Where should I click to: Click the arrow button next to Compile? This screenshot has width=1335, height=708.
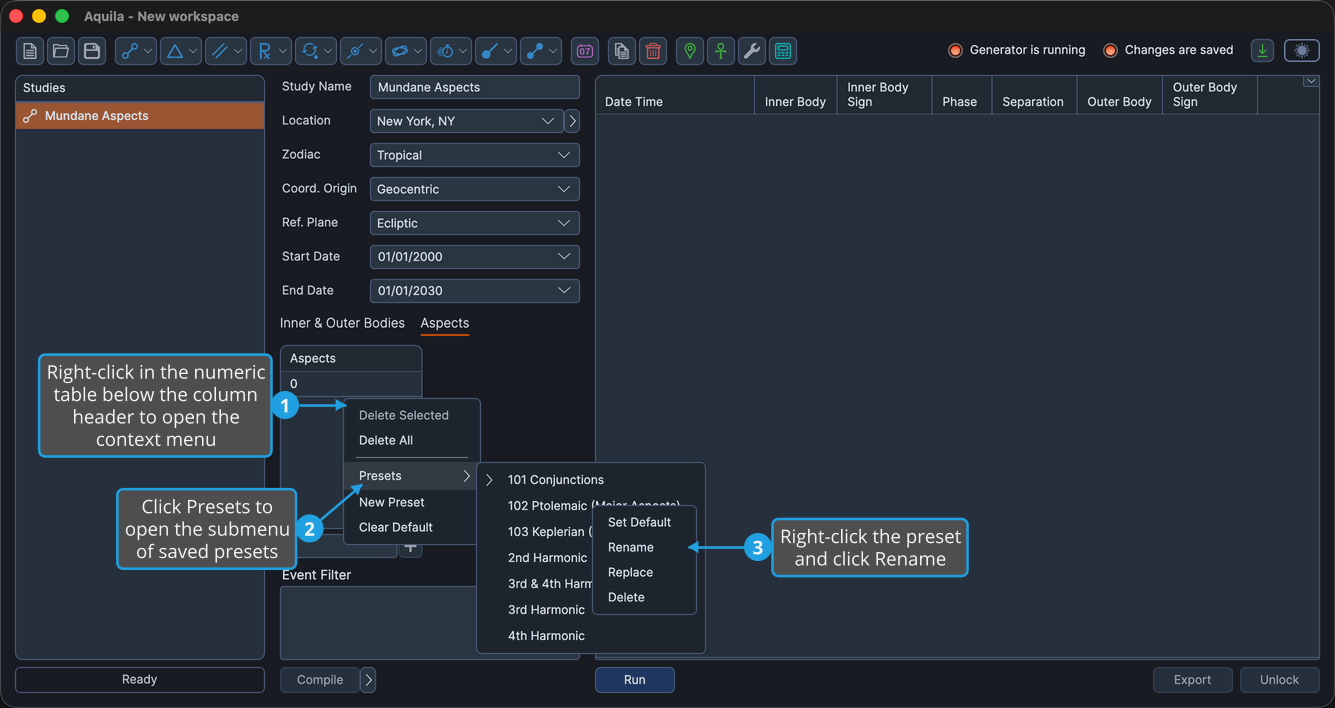(x=368, y=680)
